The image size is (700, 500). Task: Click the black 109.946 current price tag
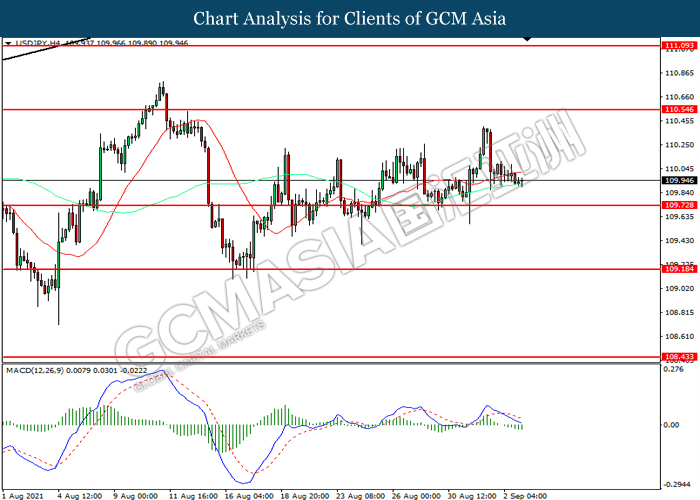click(679, 180)
